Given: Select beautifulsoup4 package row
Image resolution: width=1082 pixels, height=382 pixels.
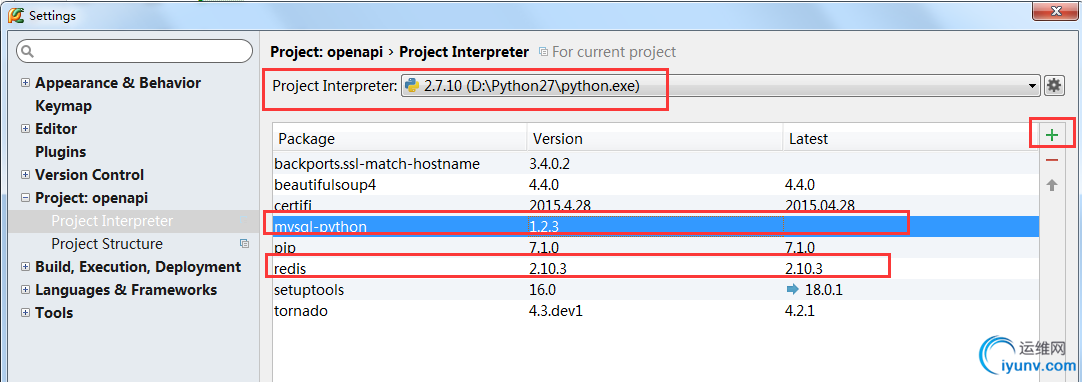Looking at the screenshot, I should pos(655,185).
